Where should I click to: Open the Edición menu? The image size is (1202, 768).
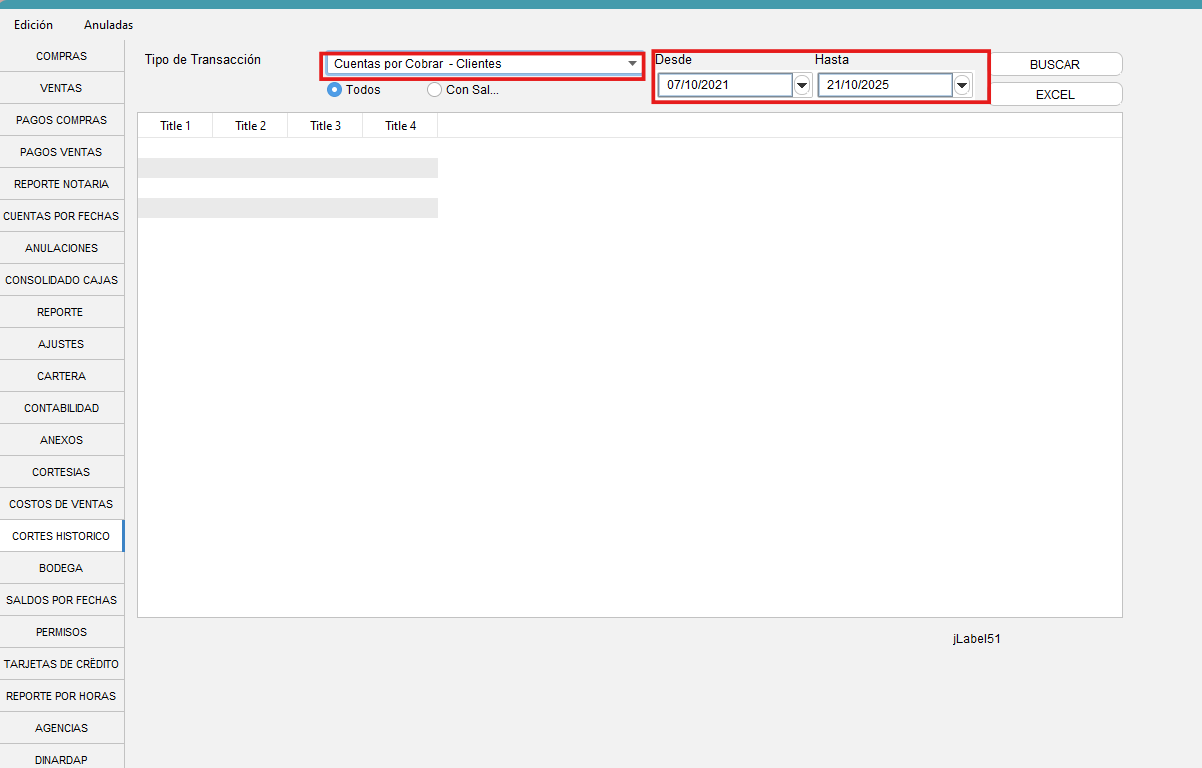[33, 25]
